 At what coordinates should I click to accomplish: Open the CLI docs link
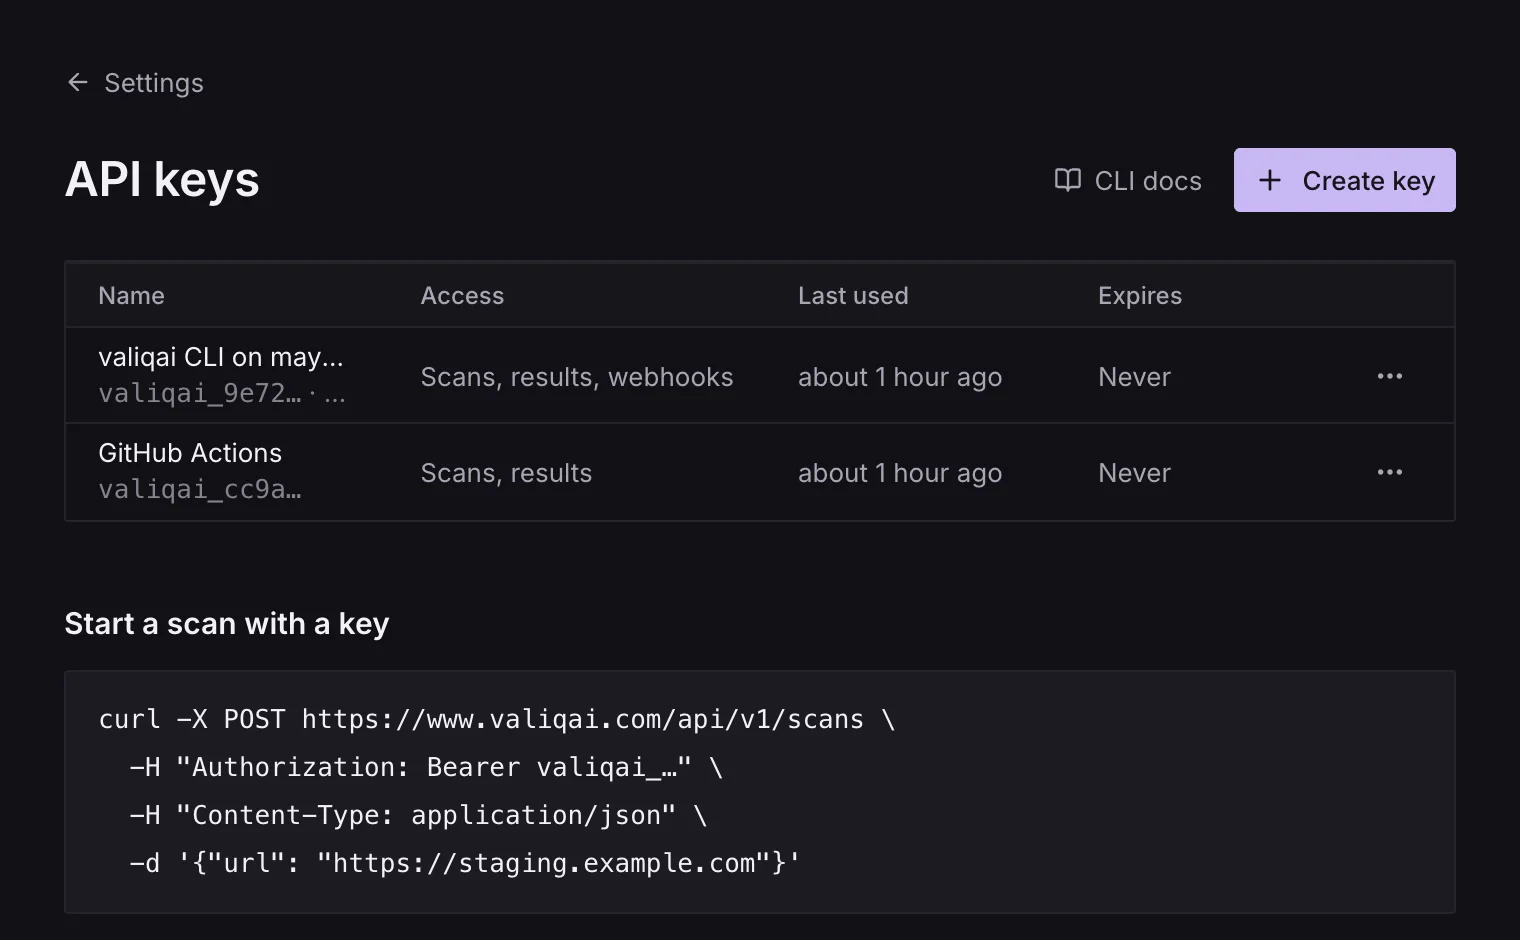[x=1128, y=180]
